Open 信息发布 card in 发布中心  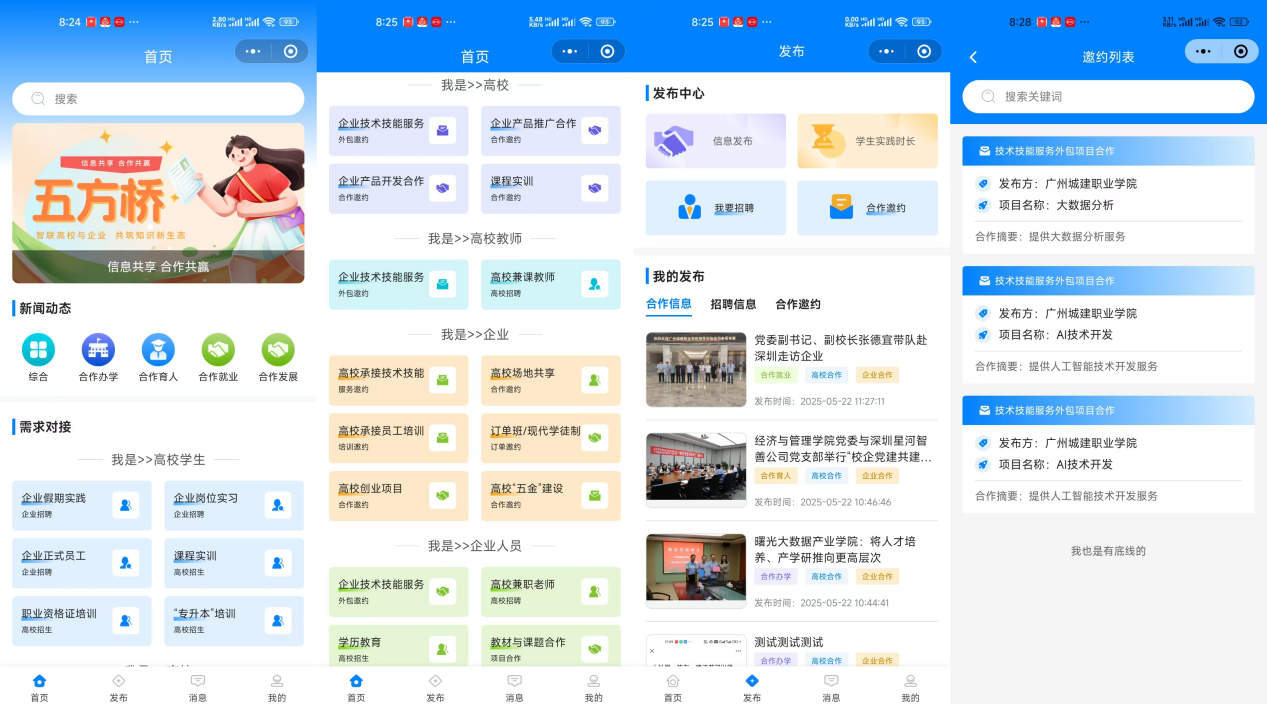pyautogui.click(x=715, y=141)
